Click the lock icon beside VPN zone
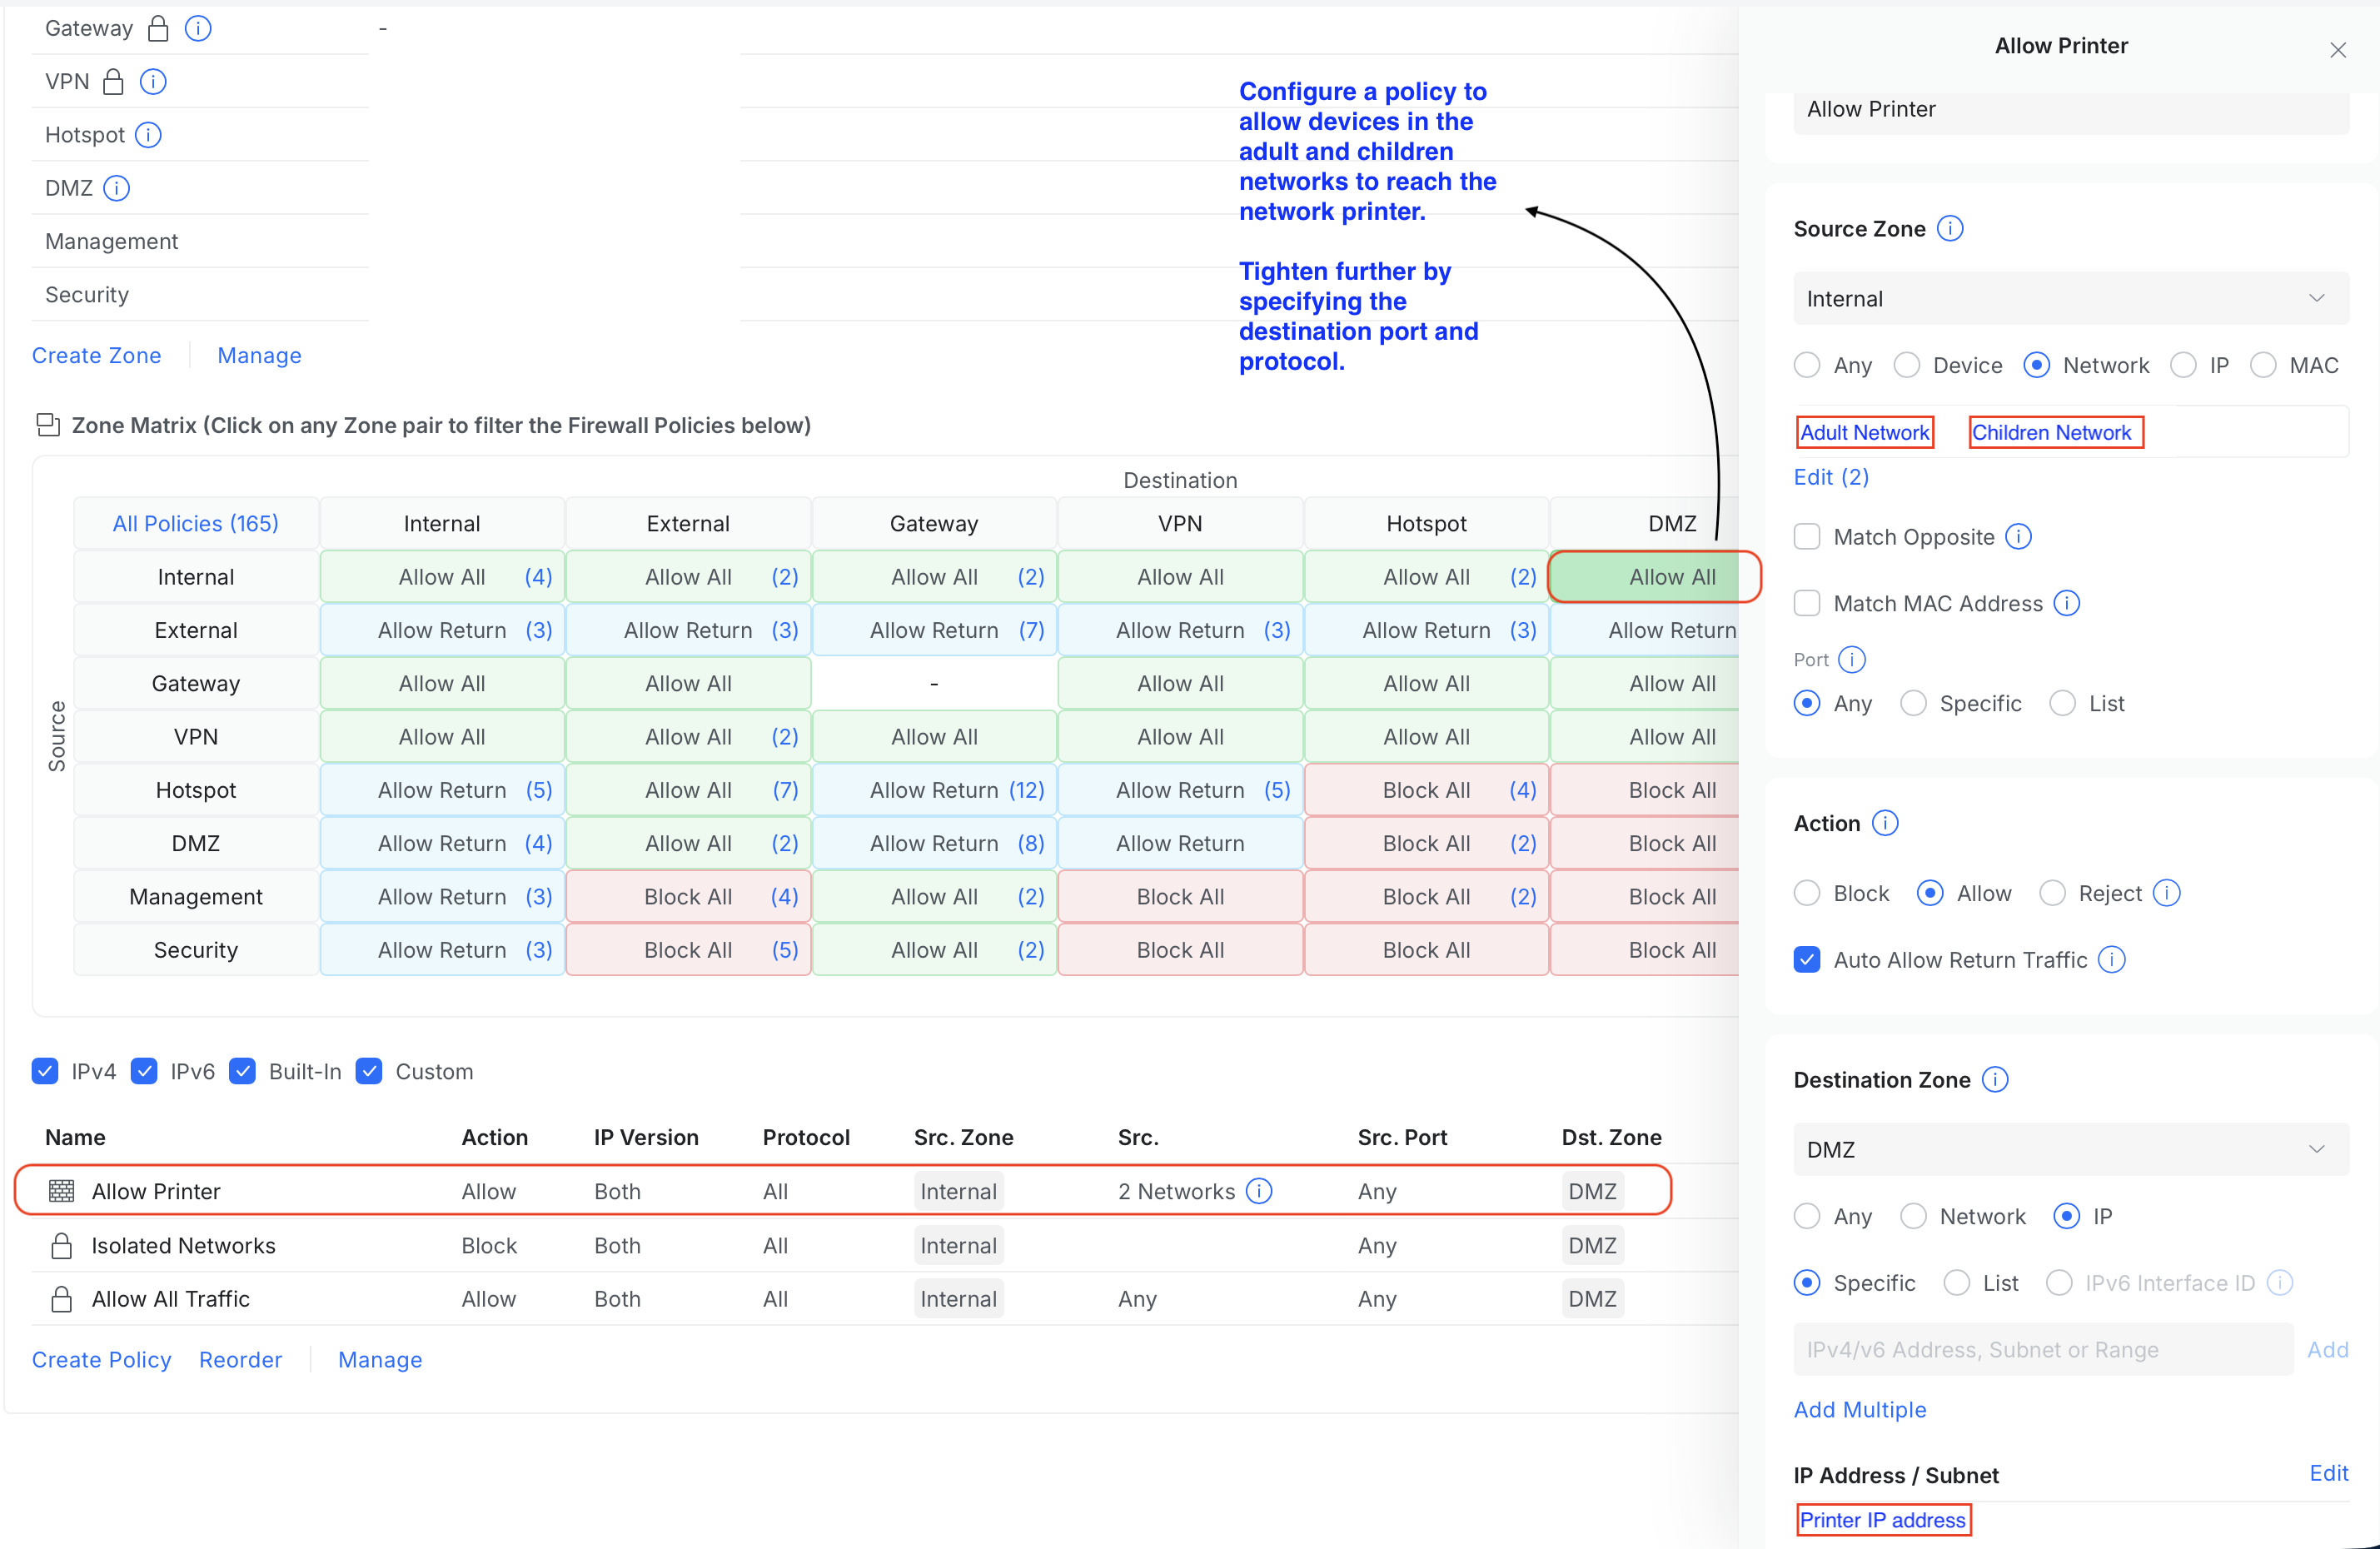Viewport: 2380px width, 1549px height. (x=113, y=81)
